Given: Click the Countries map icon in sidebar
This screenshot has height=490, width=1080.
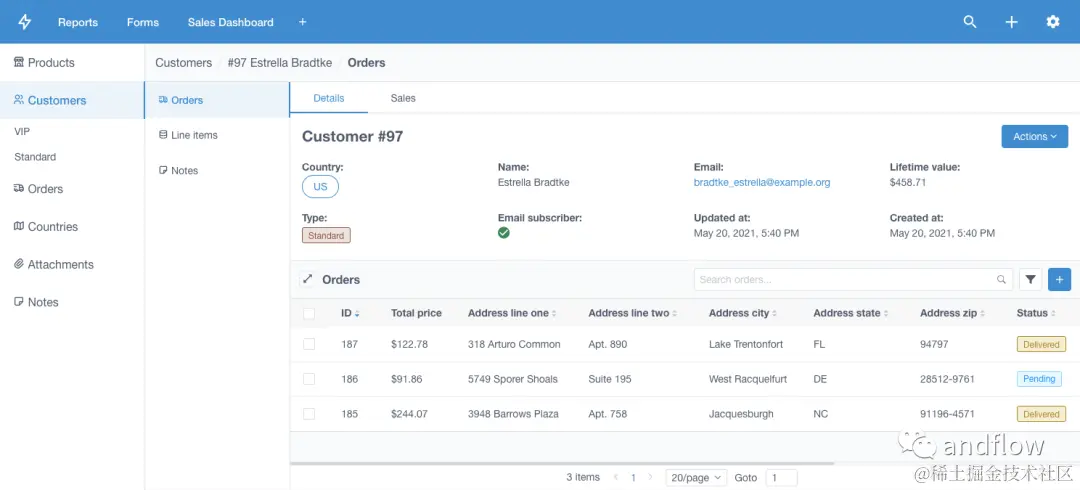Looking at the screenshot, I should [19, 226].
